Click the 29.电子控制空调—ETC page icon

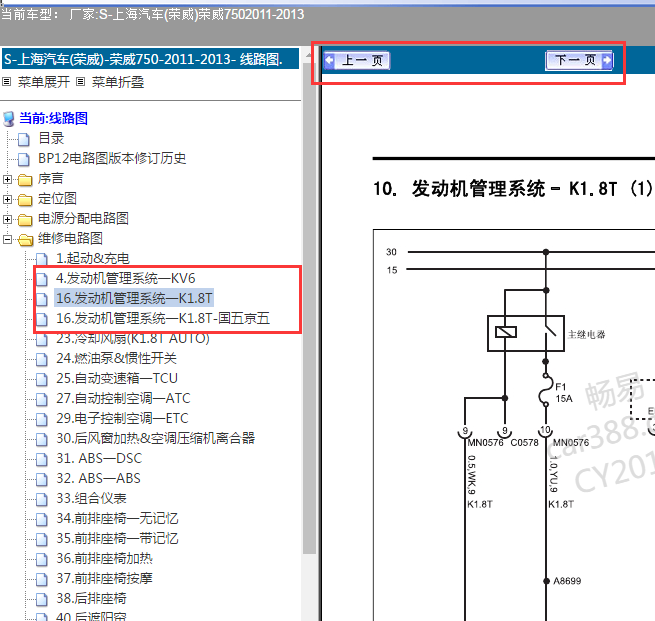click(x=41, y=419)
